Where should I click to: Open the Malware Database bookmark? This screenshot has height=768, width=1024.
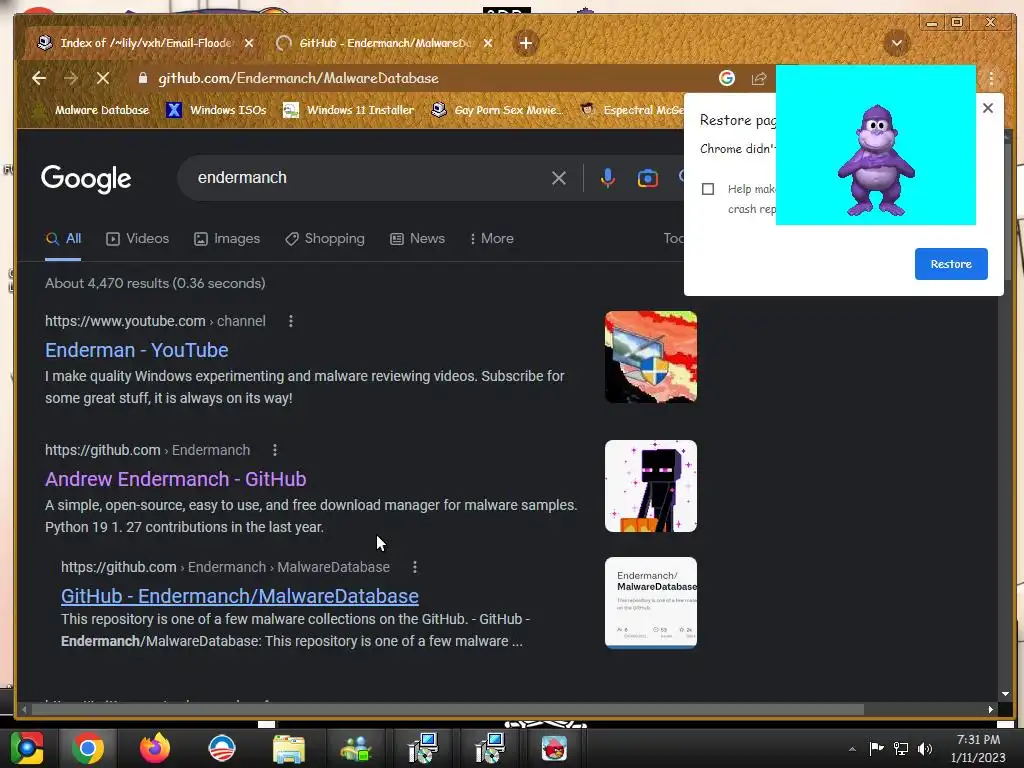tap(91, 110)
